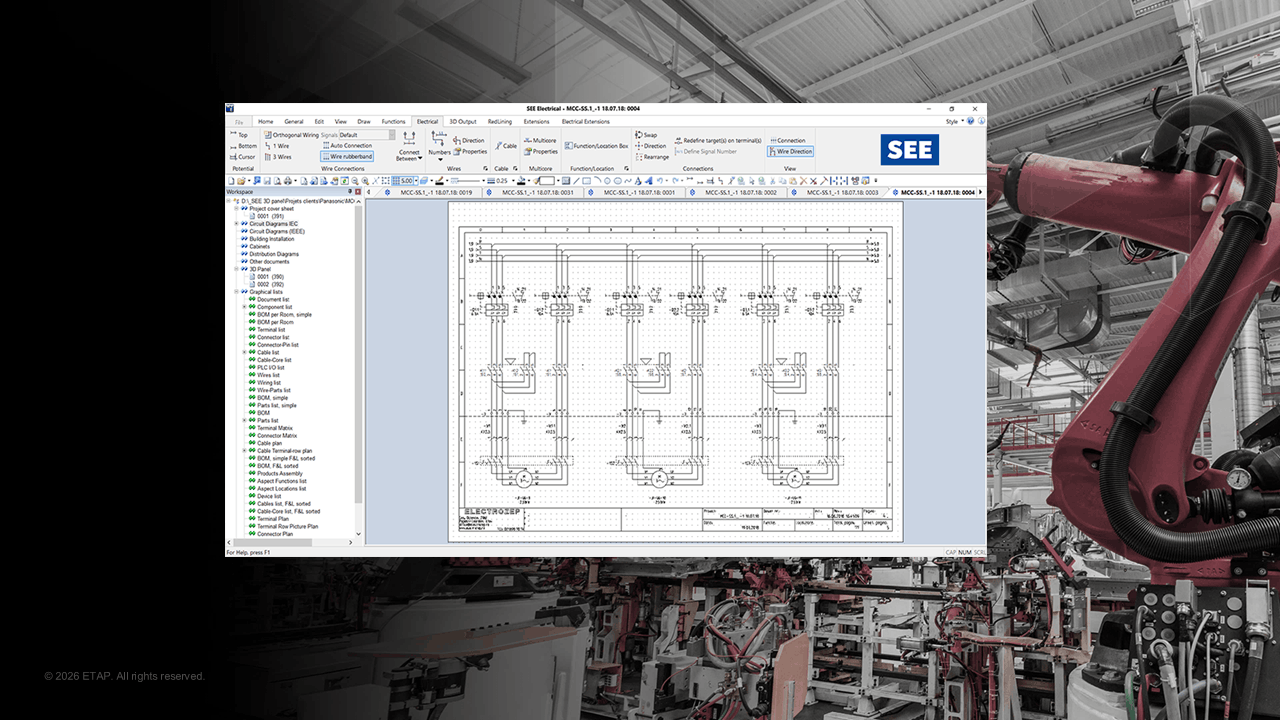Select the Orthogonal Wiring tool
This screenshot has height=720, width=1280.
coord(291,134)
